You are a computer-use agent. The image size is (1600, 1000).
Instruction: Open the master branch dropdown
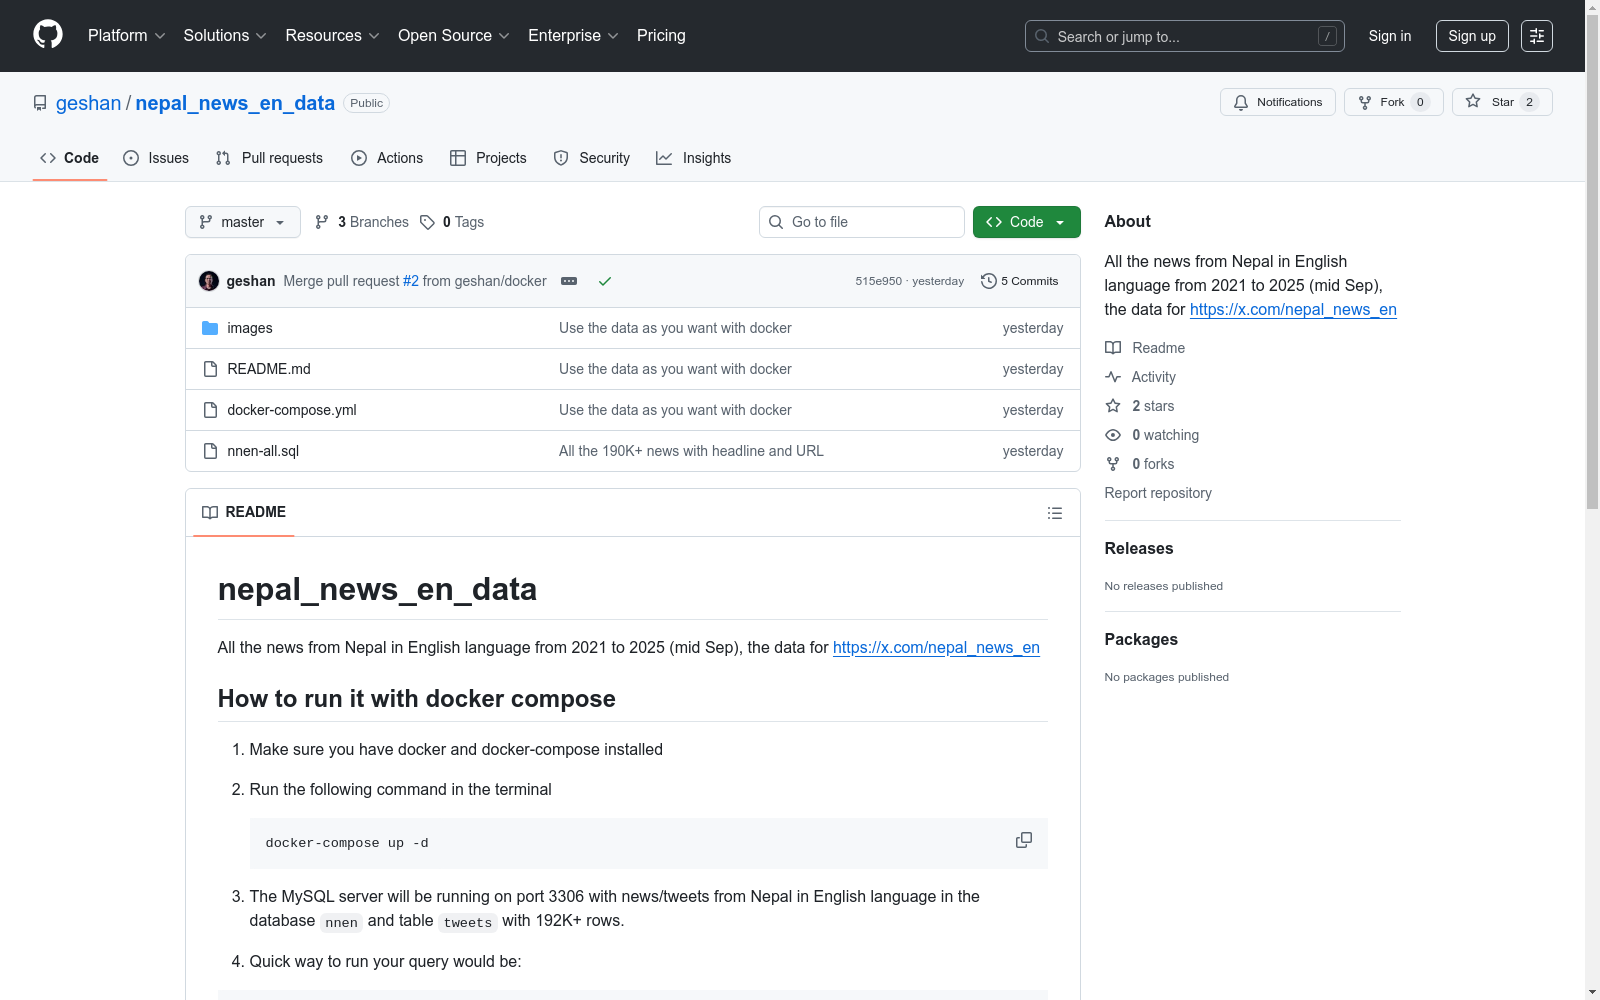(243, 222)
